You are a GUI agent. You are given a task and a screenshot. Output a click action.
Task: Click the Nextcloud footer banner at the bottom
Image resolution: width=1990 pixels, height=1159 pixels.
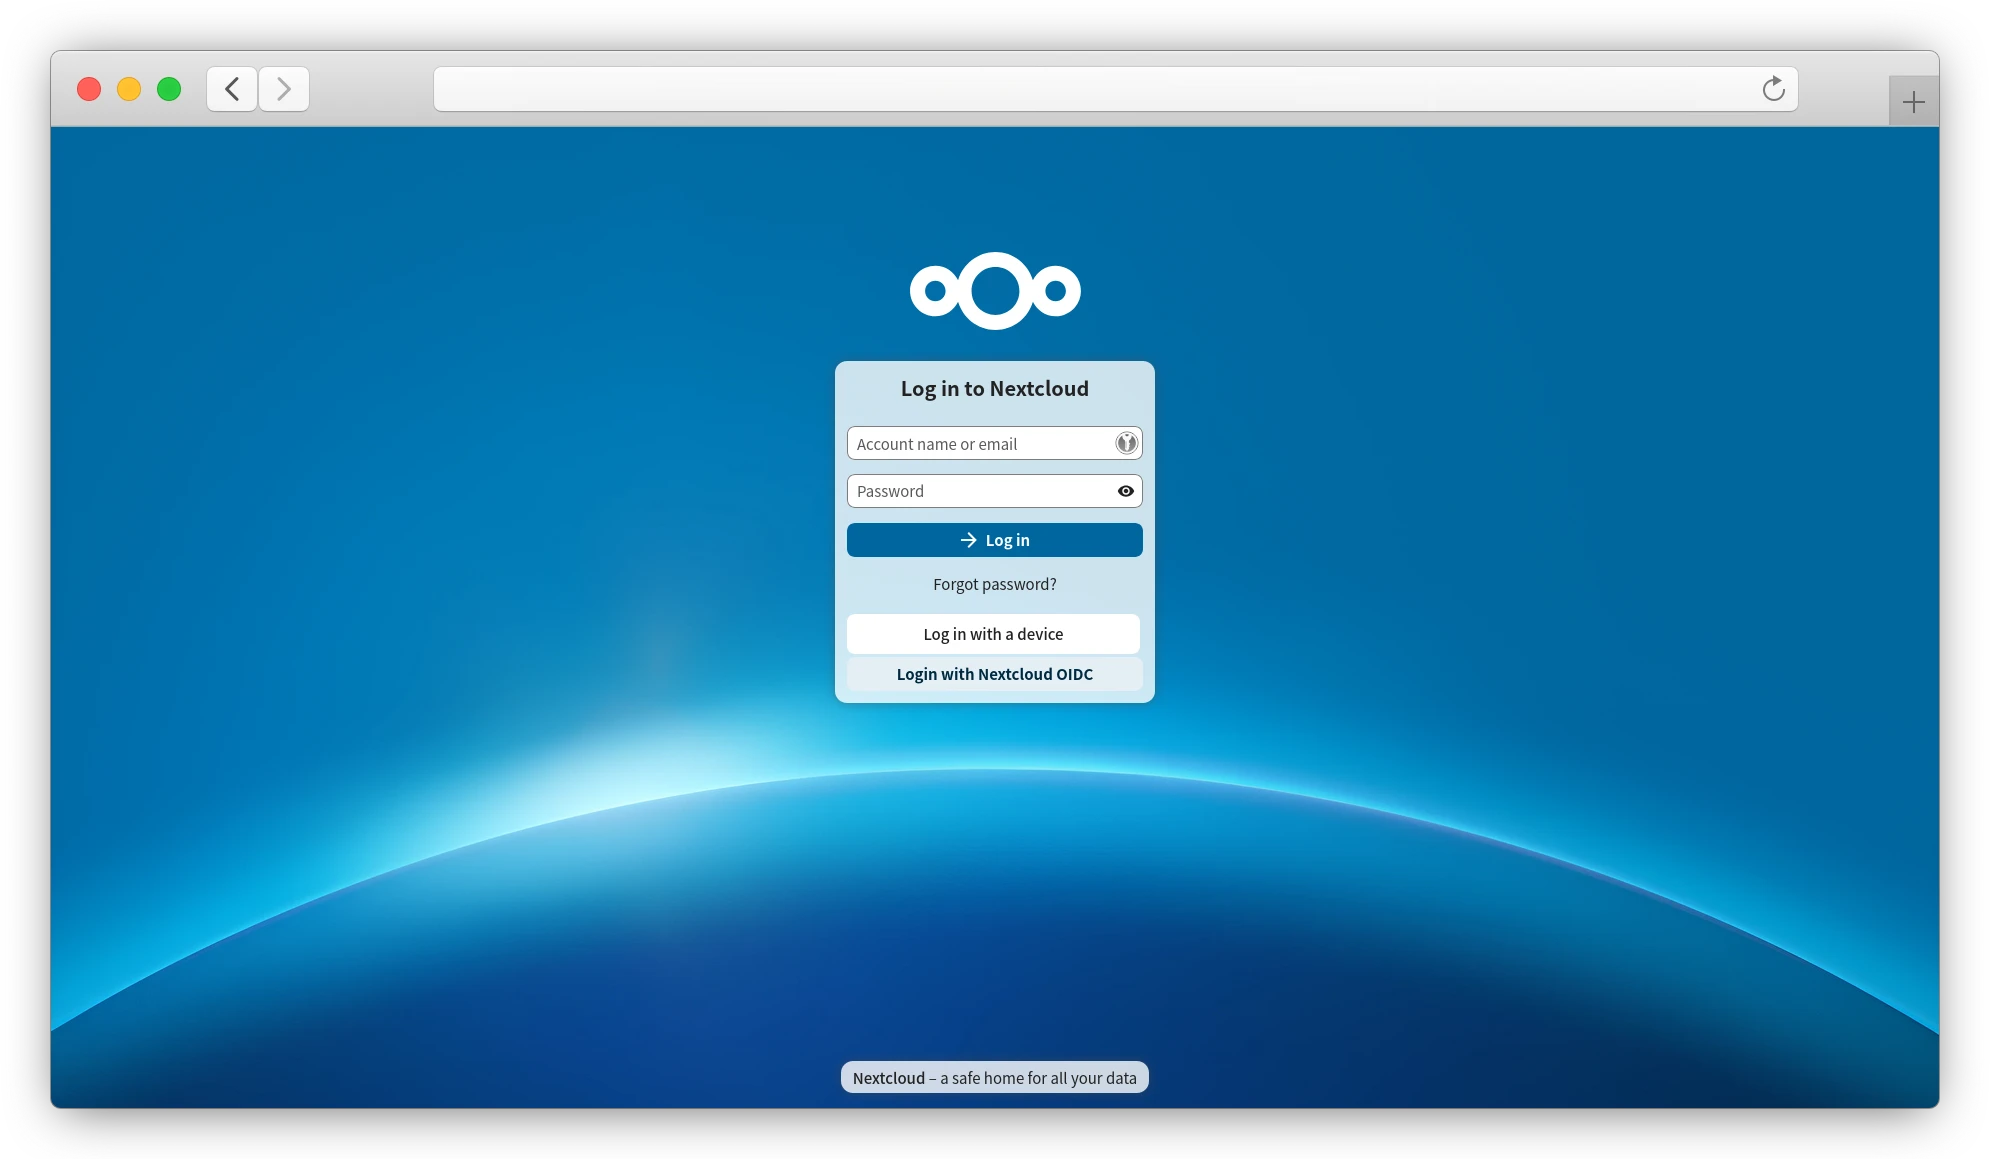click(994, 1077)
